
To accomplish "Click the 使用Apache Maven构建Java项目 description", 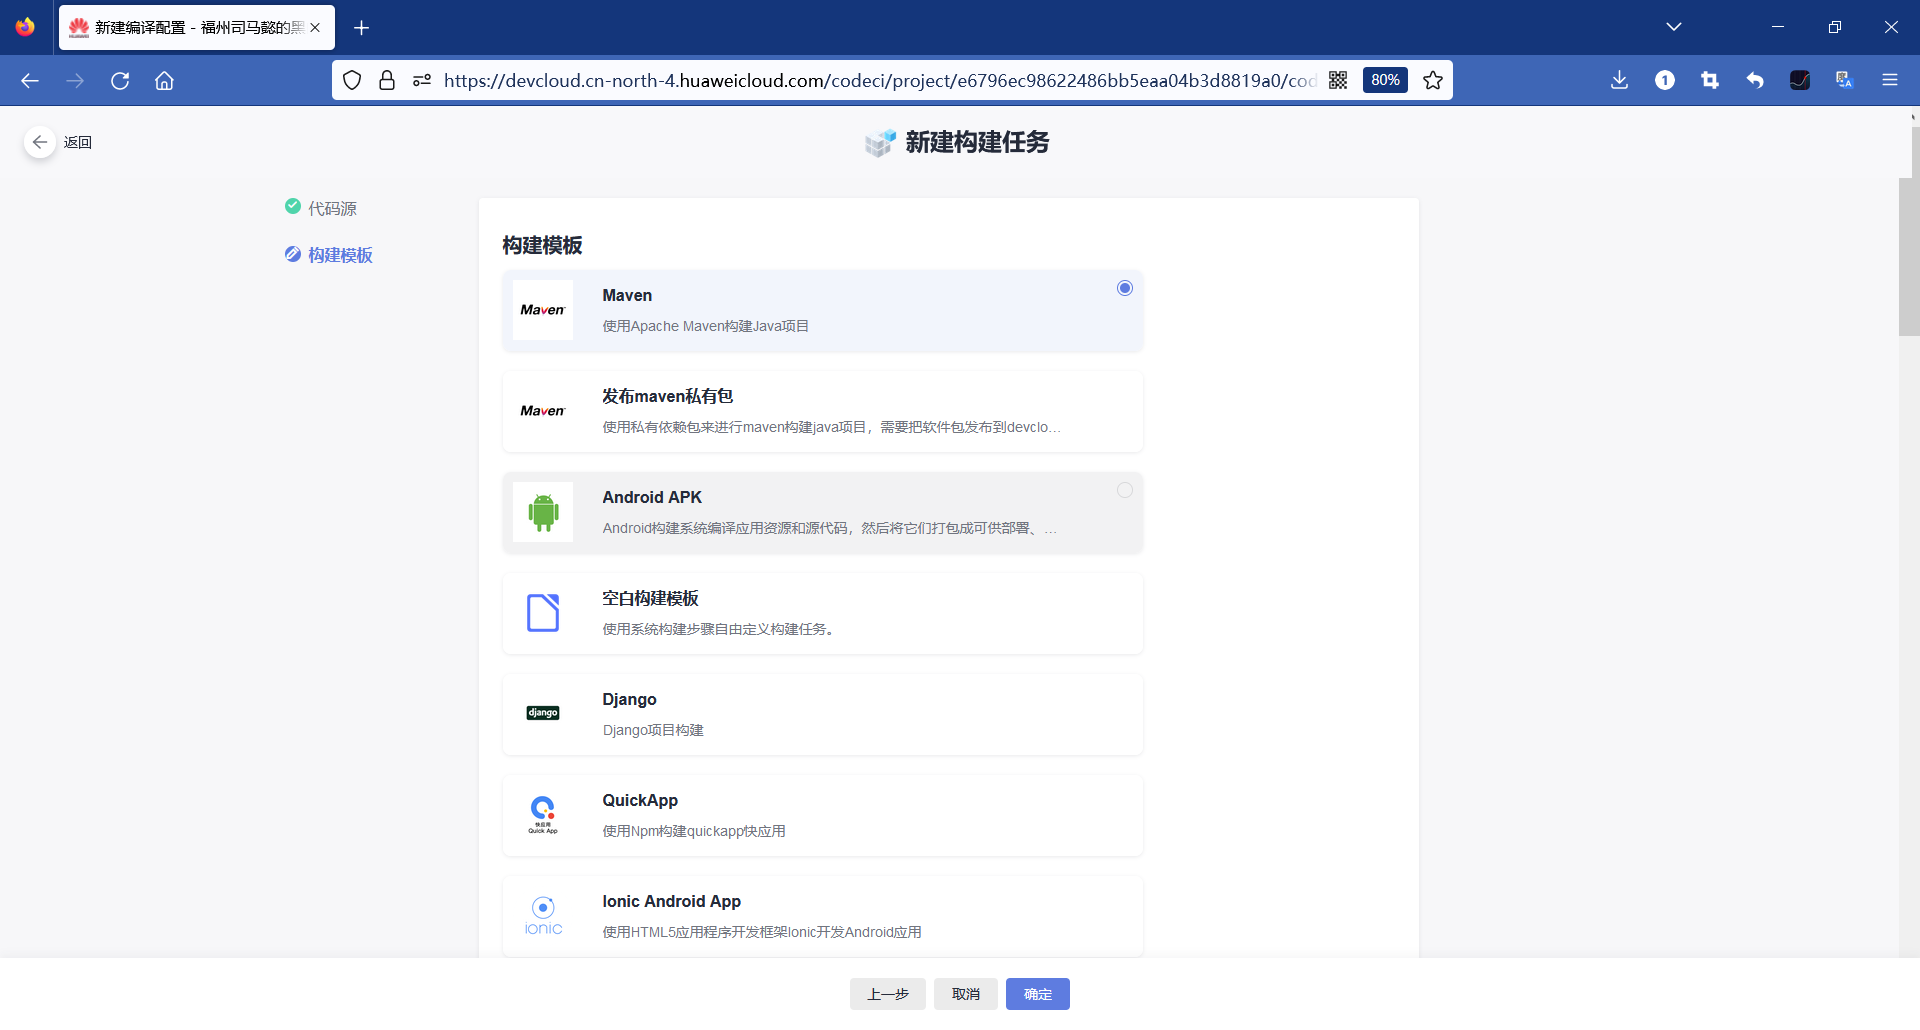I will click(706, 326).
